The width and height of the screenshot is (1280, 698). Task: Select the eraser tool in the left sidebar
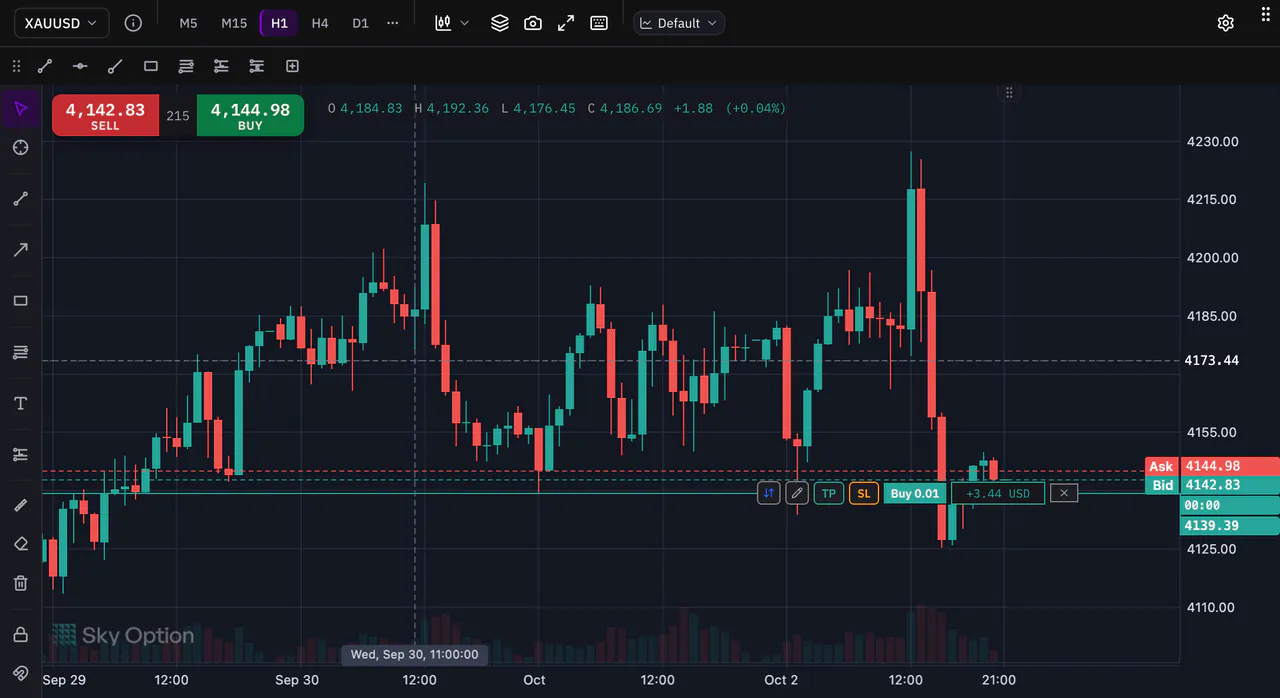[21, 544]
